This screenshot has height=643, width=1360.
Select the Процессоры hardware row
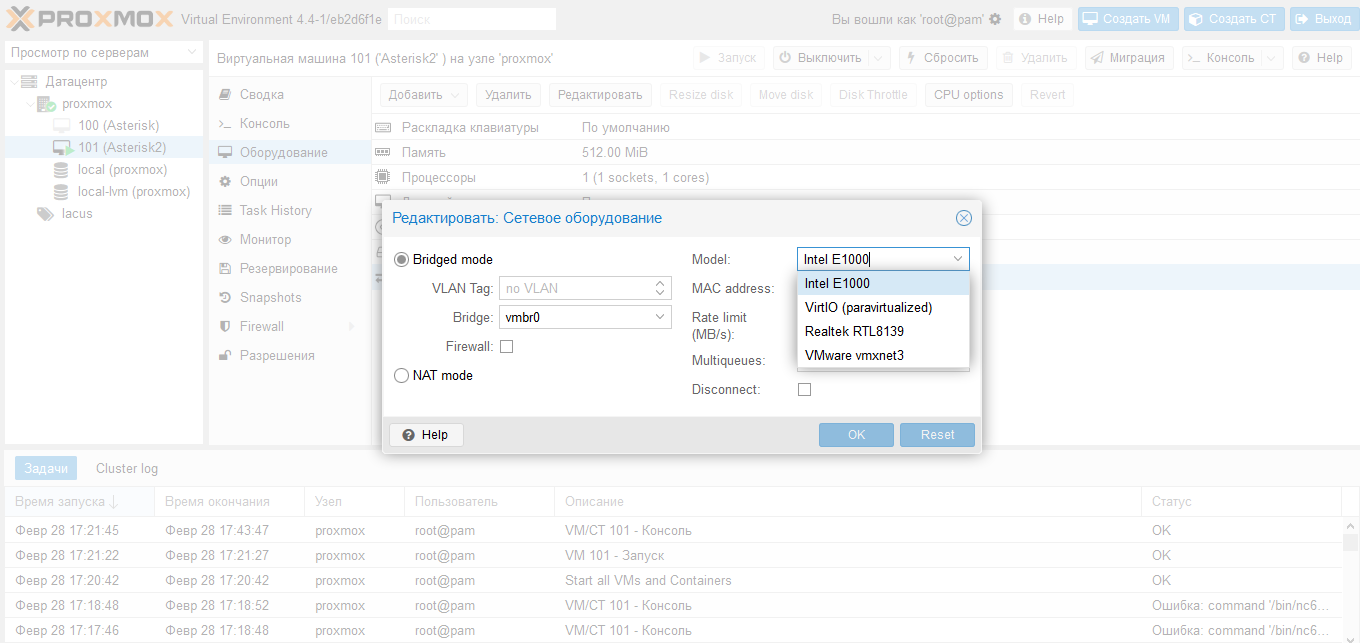point(865,177)
